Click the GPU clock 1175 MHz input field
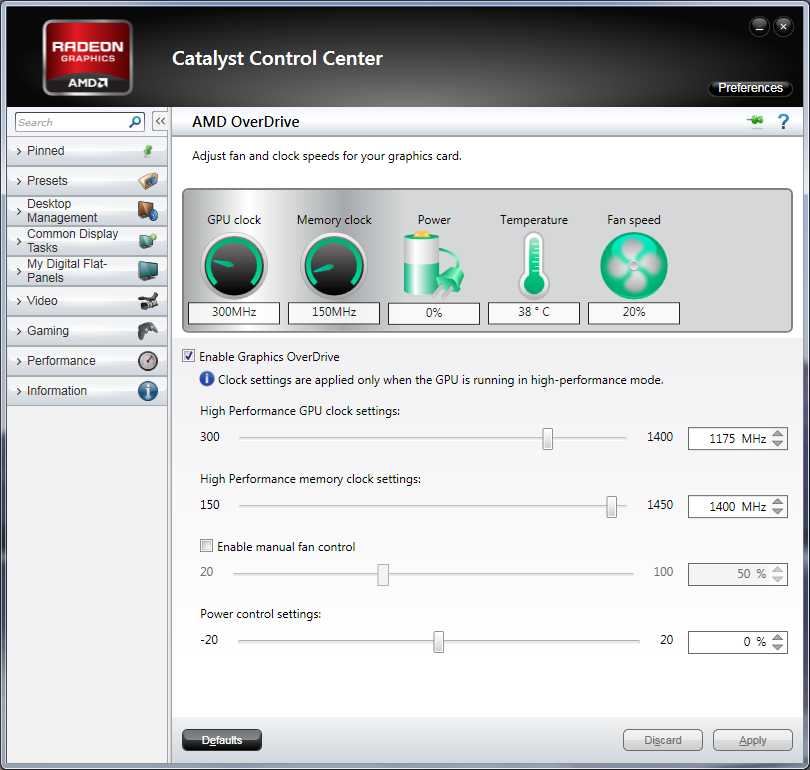810x770 pixels. tap(728, 438)
